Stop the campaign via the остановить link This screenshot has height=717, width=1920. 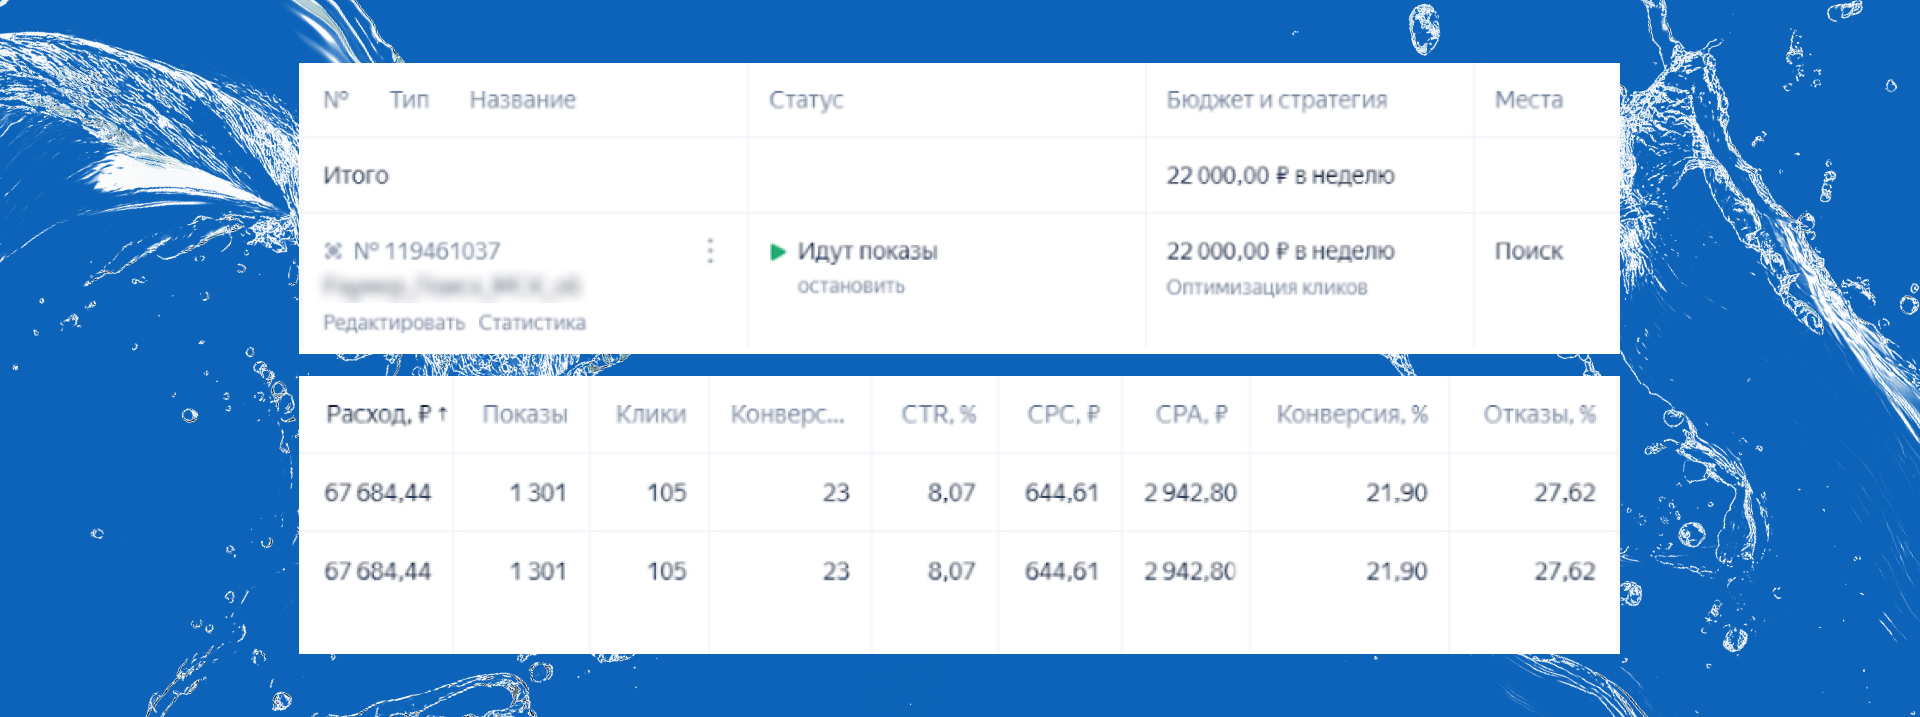click(x=850, y=287)
